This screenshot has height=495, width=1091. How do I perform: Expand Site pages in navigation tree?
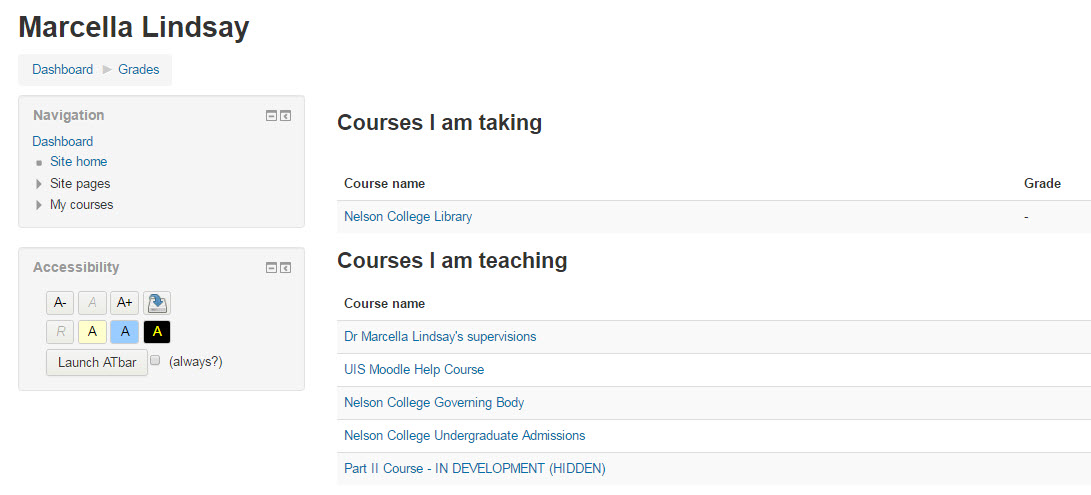[x=39, y=184]
